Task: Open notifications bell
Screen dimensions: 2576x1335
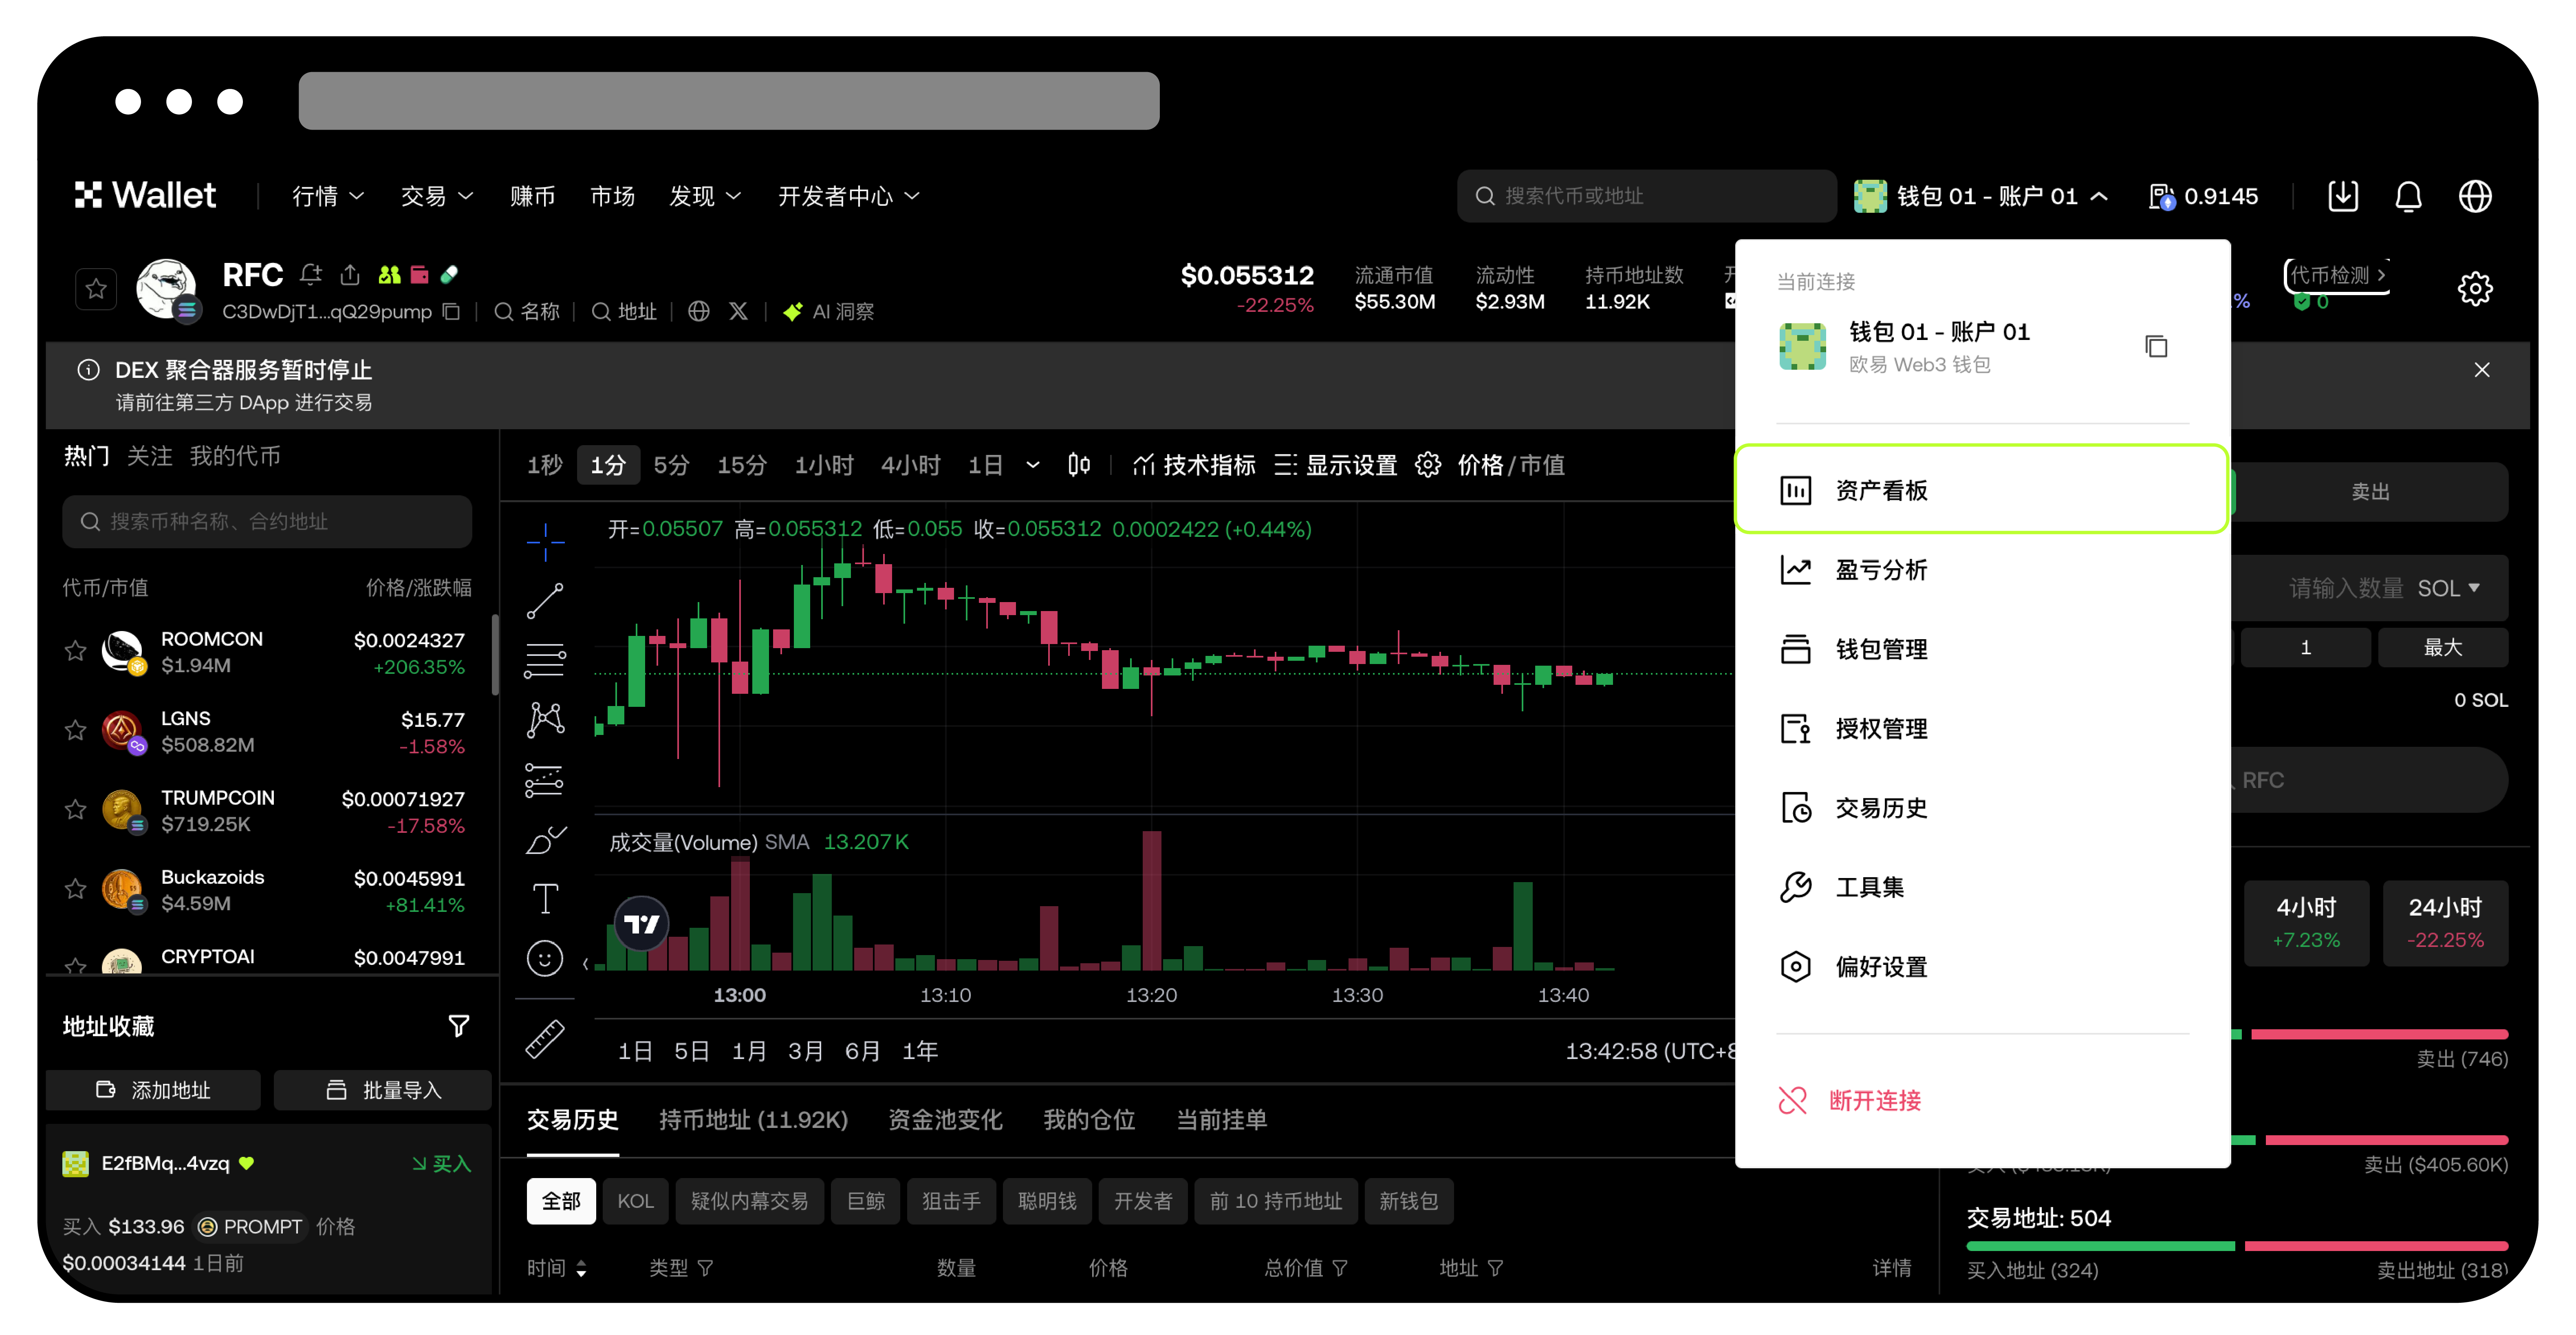Action: pyautogui.click(x=2408, y=196)
